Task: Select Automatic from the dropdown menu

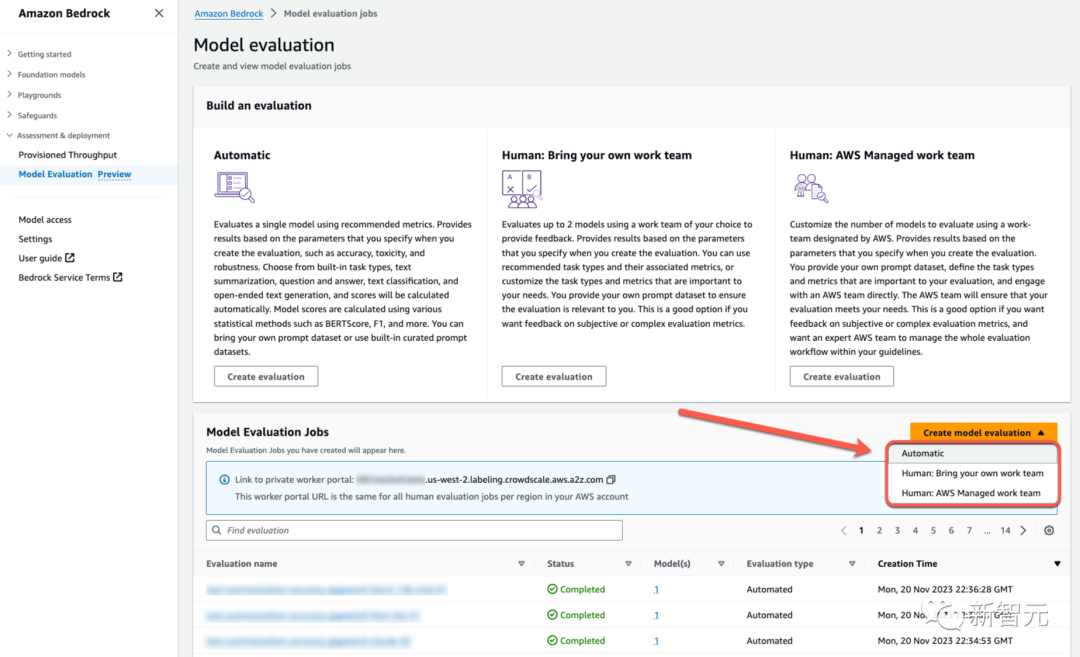Action: (x=922, y=454)
